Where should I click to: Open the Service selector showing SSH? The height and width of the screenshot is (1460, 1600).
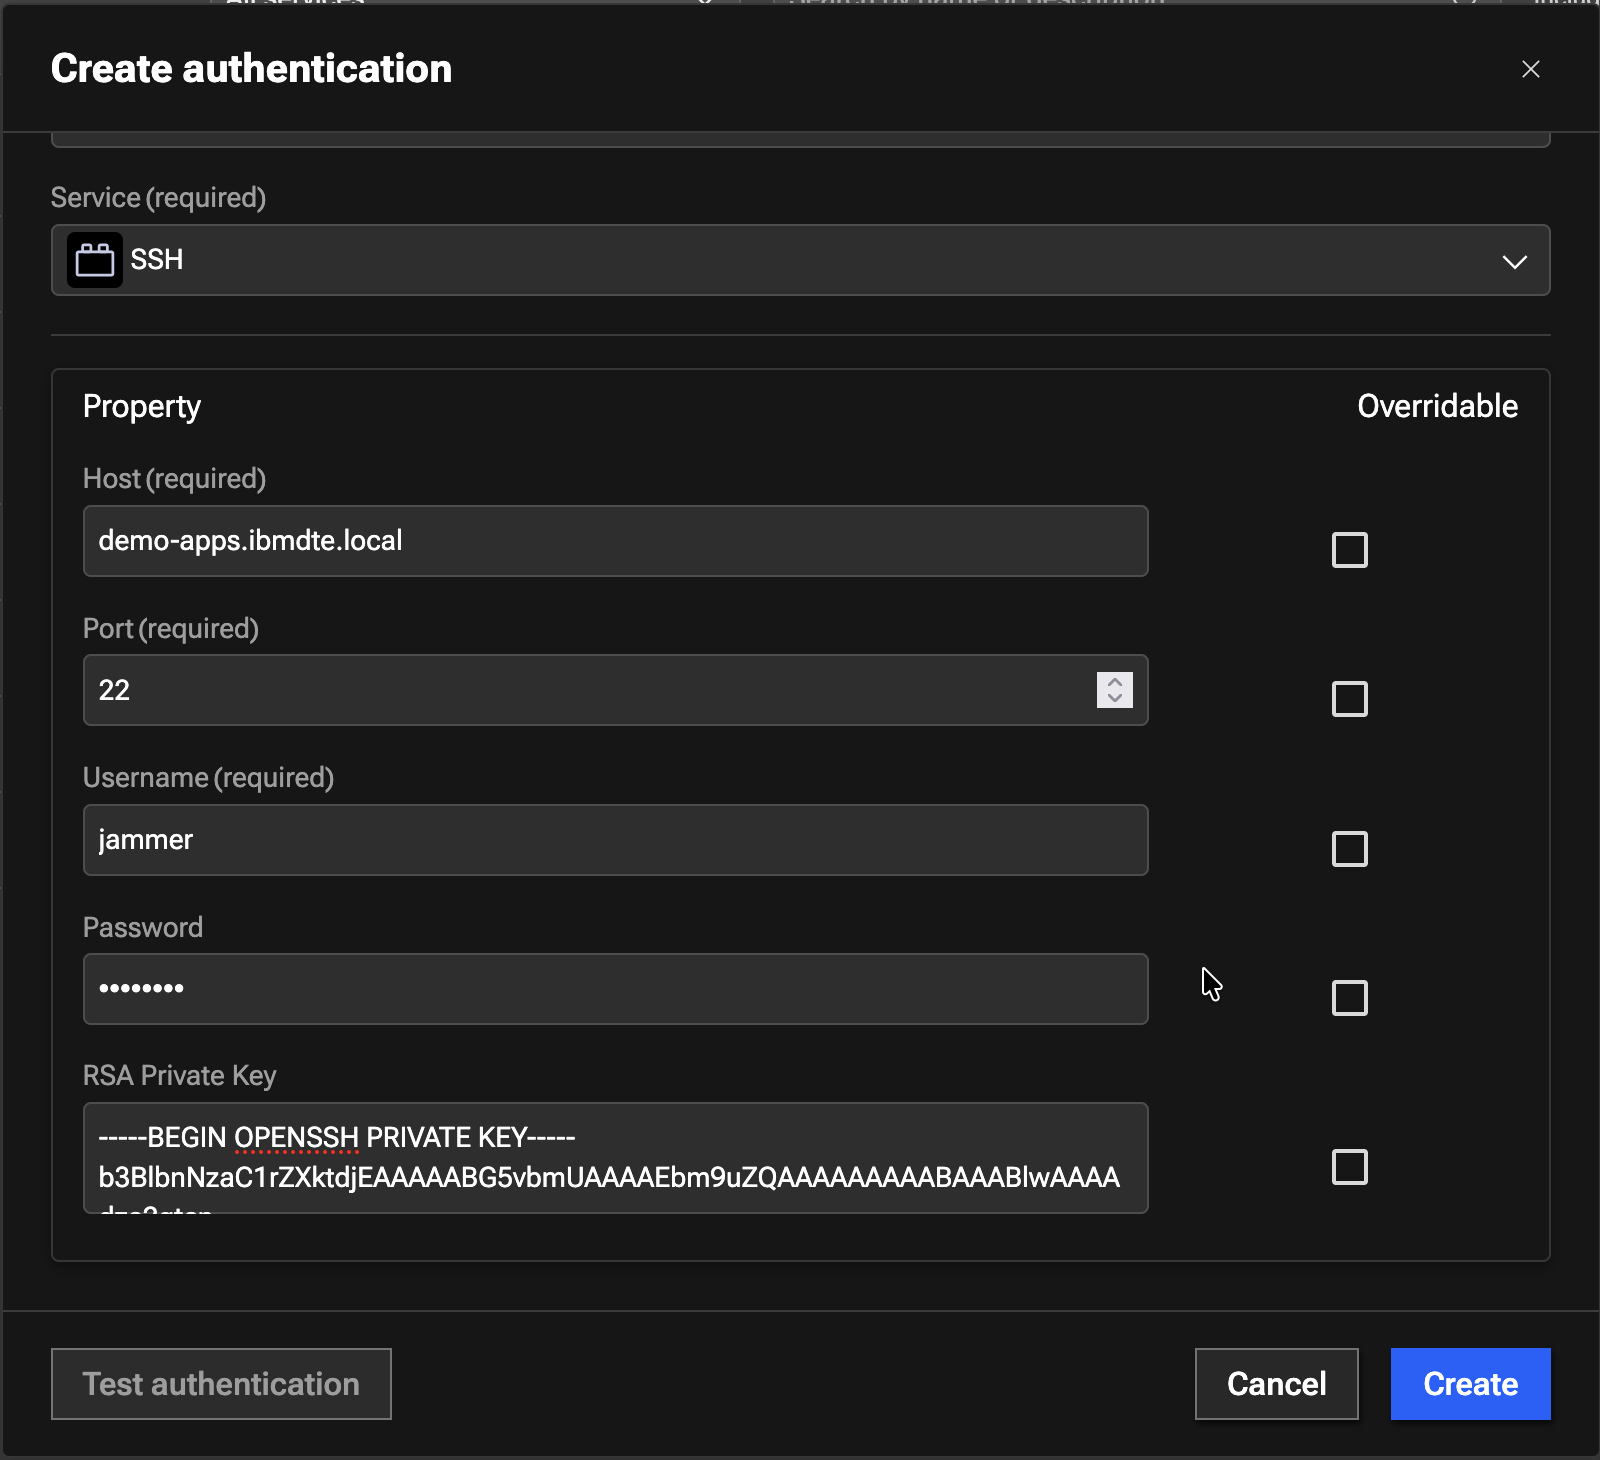pyautogui.click(x=800, y=260)
